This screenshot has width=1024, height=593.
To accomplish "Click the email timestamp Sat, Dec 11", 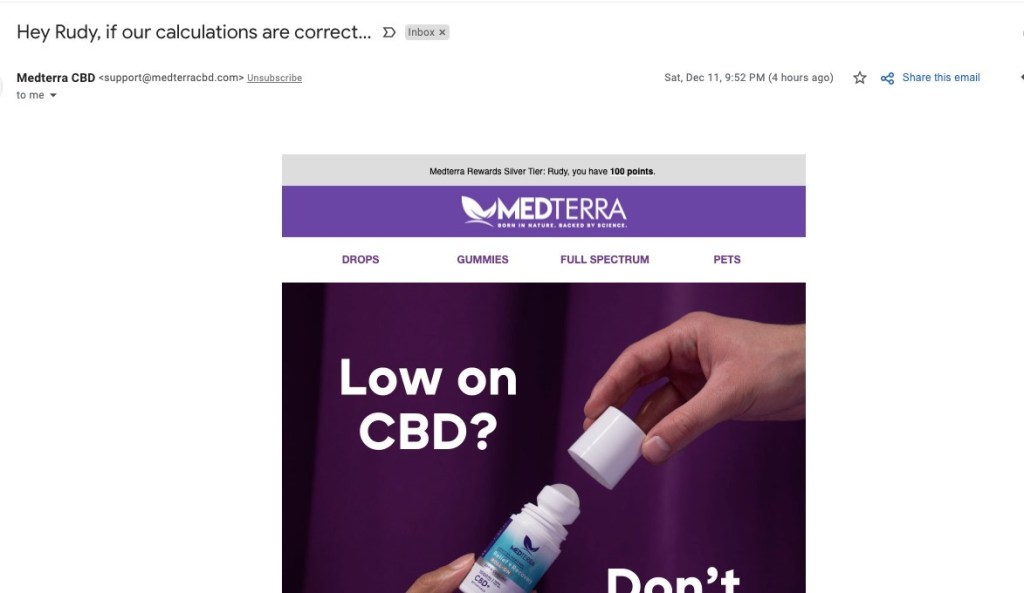I will pos(748,77).
